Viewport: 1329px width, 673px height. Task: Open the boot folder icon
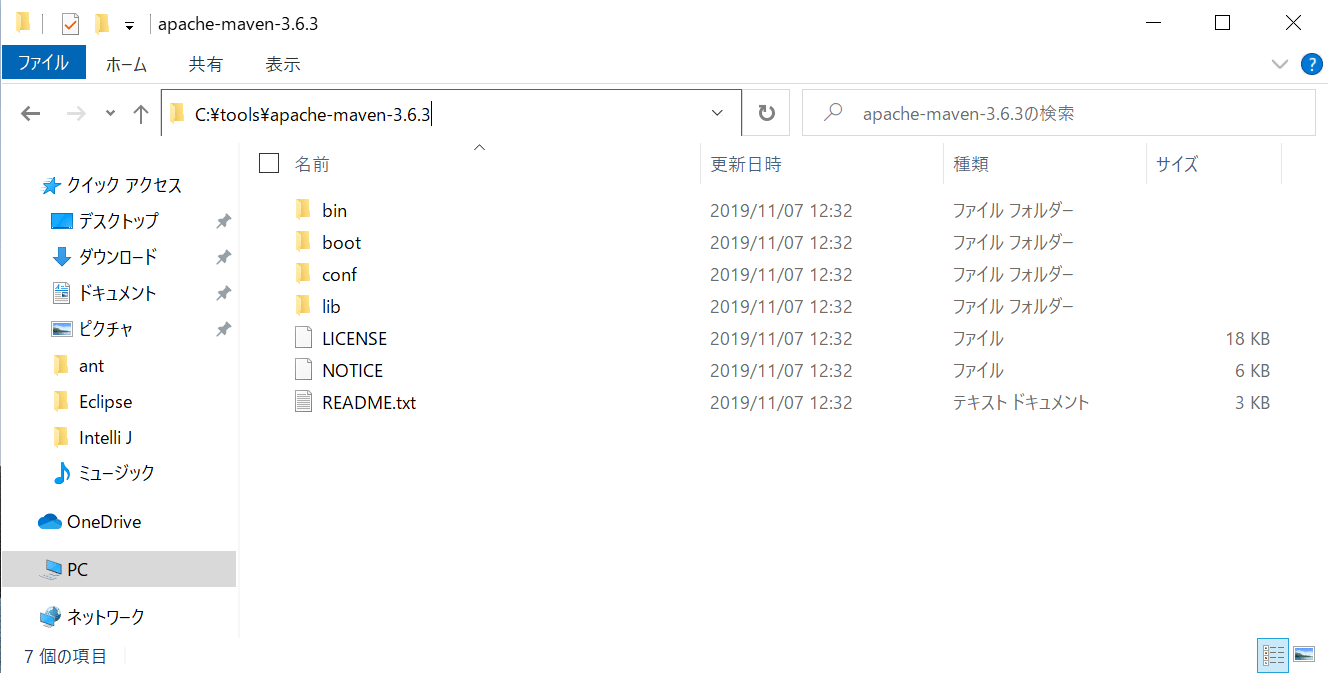tap(304, 242)
